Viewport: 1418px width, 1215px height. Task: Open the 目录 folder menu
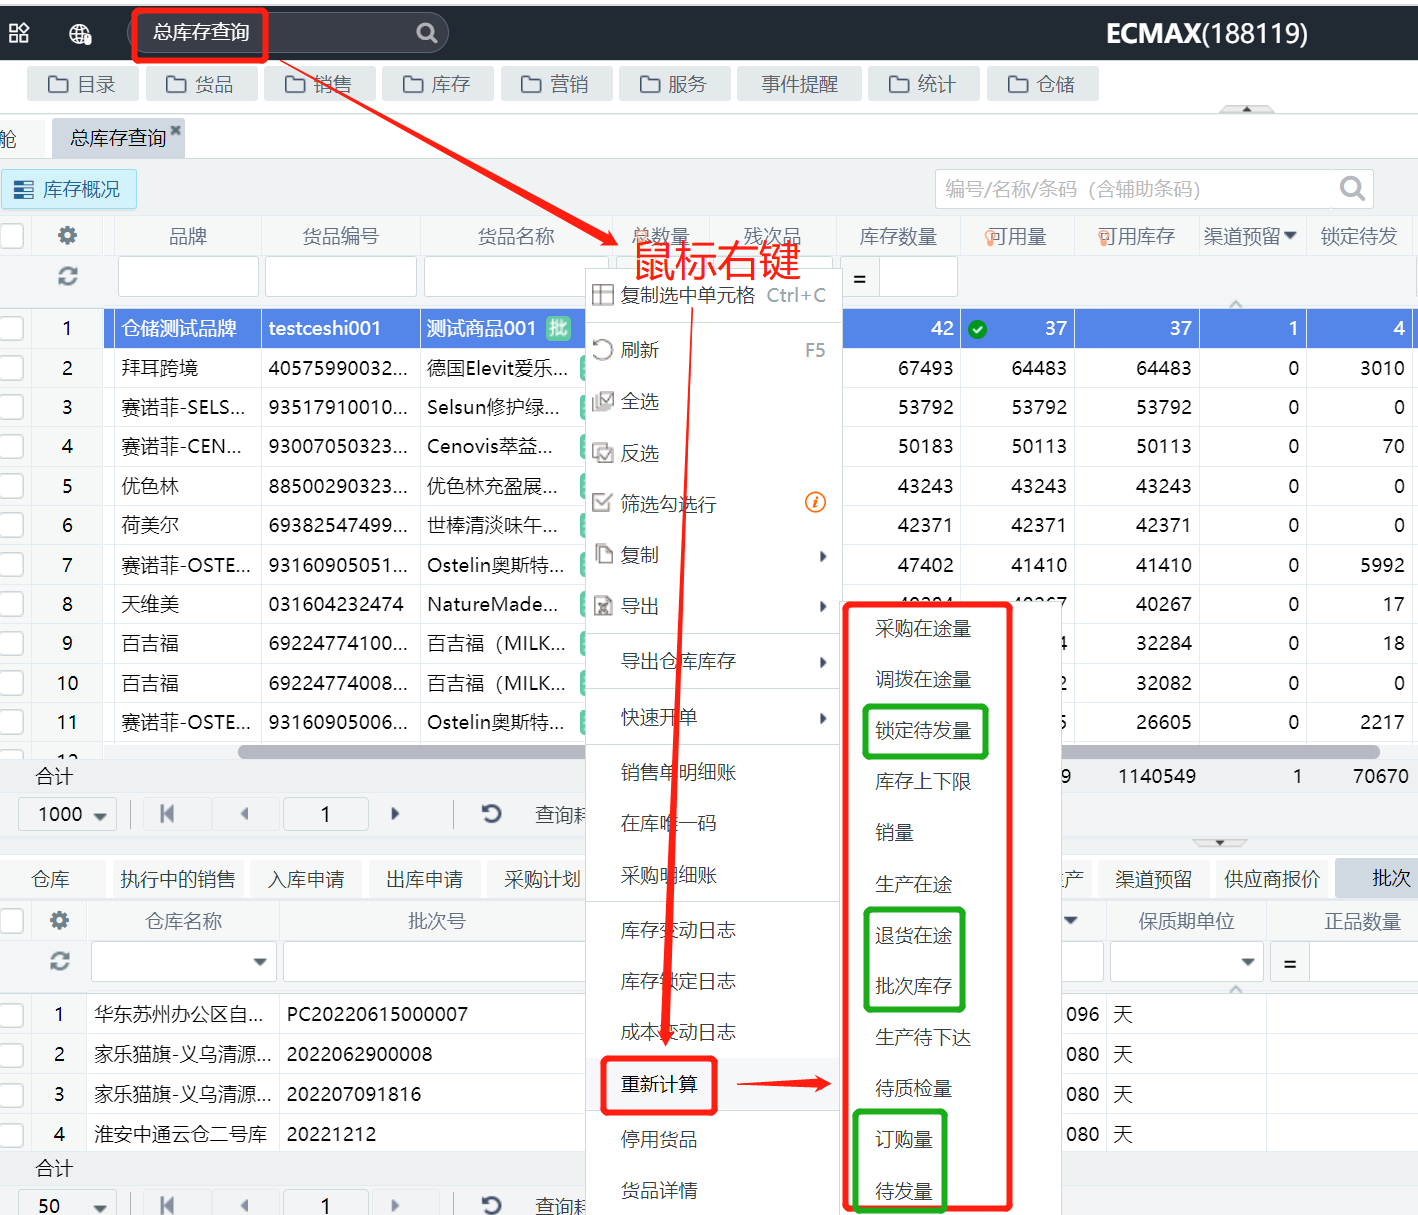point(83,84)
